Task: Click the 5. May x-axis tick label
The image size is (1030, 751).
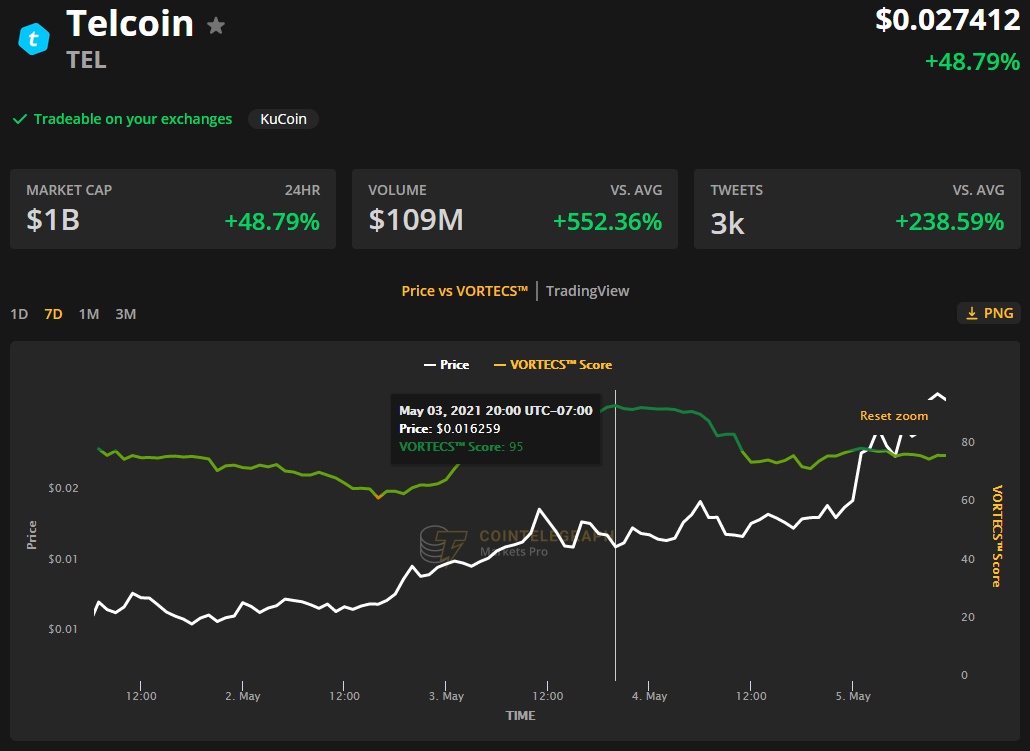Action: tap(853, 696)
